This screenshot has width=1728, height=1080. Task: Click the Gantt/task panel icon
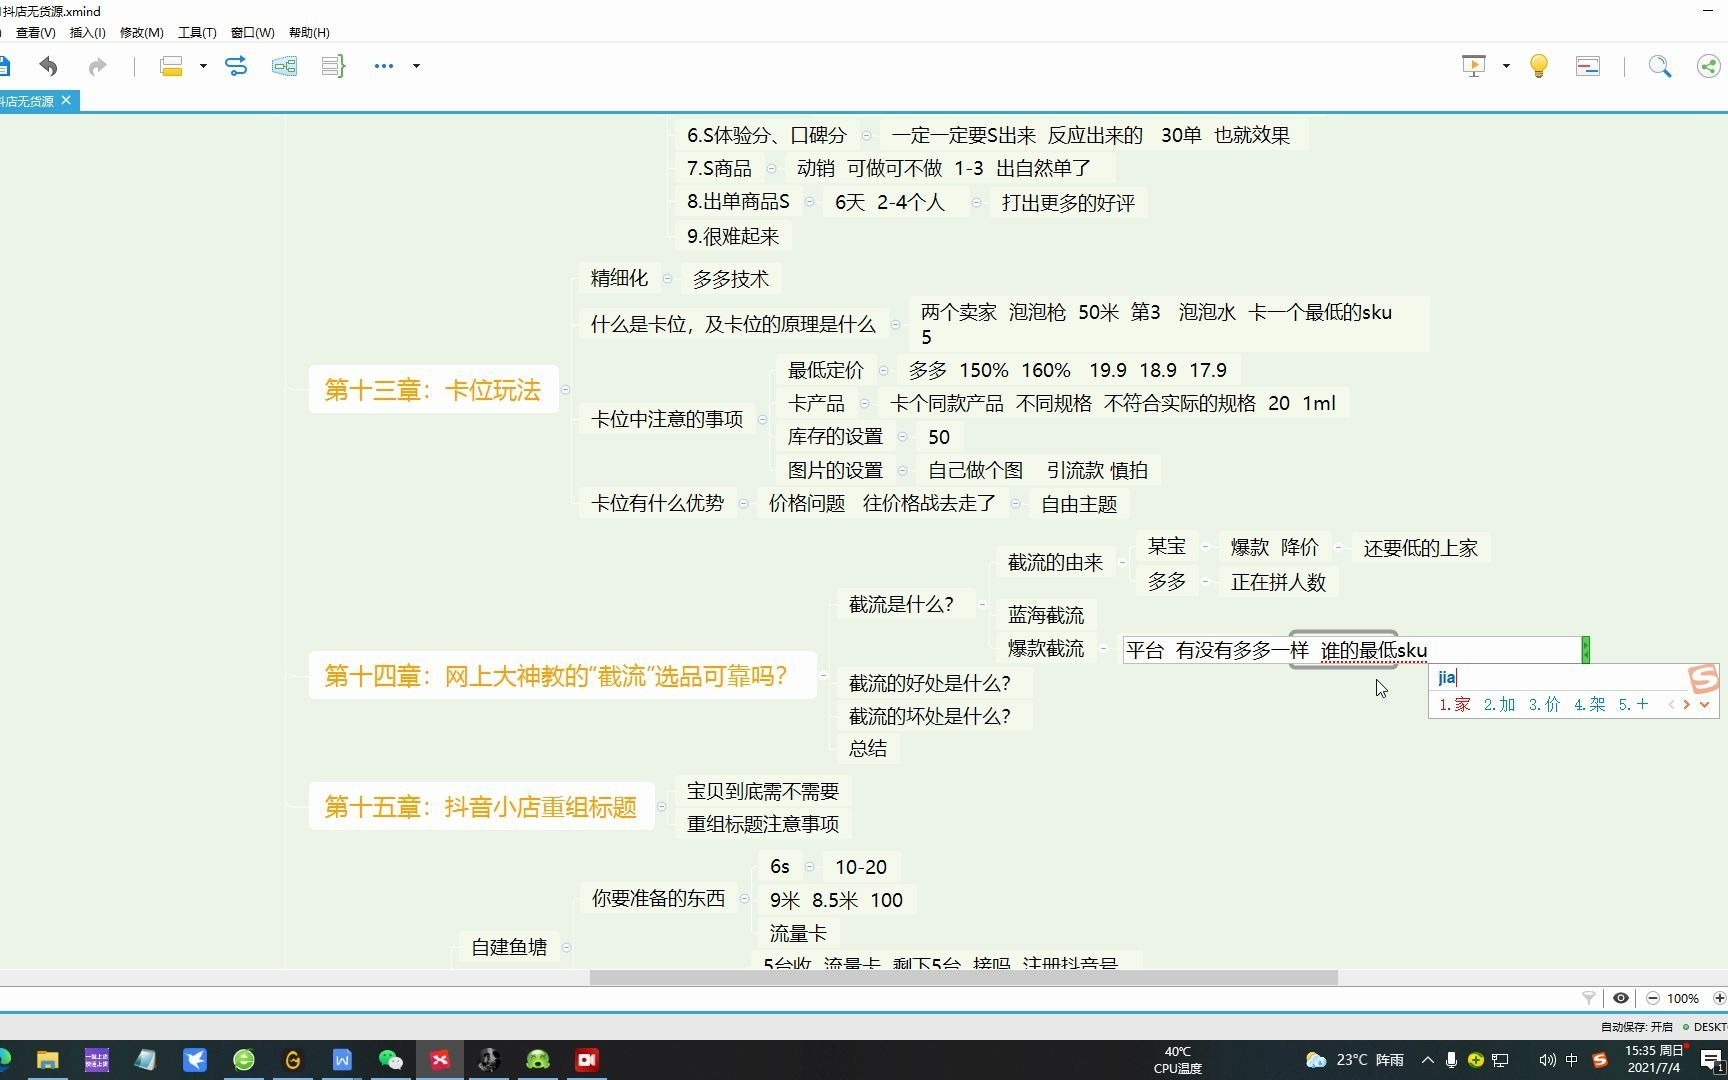point(1588,66)
